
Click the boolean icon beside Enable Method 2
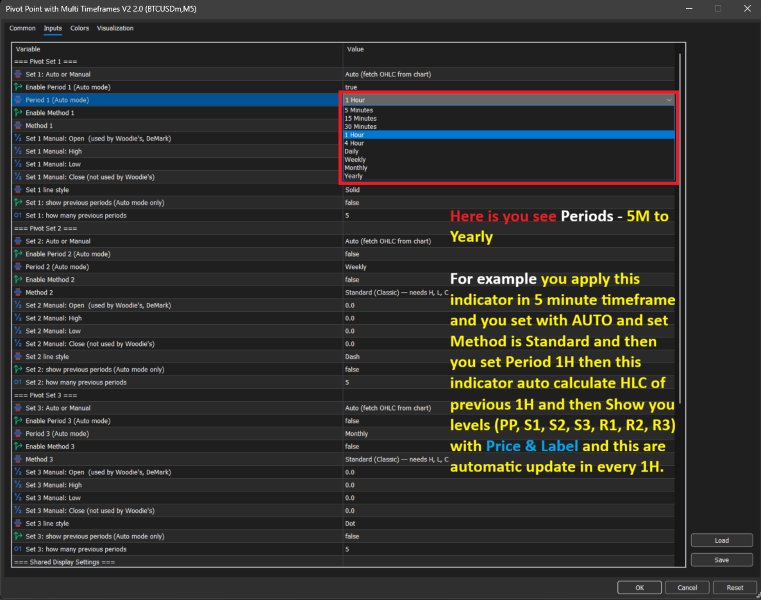tap(18, 280)
